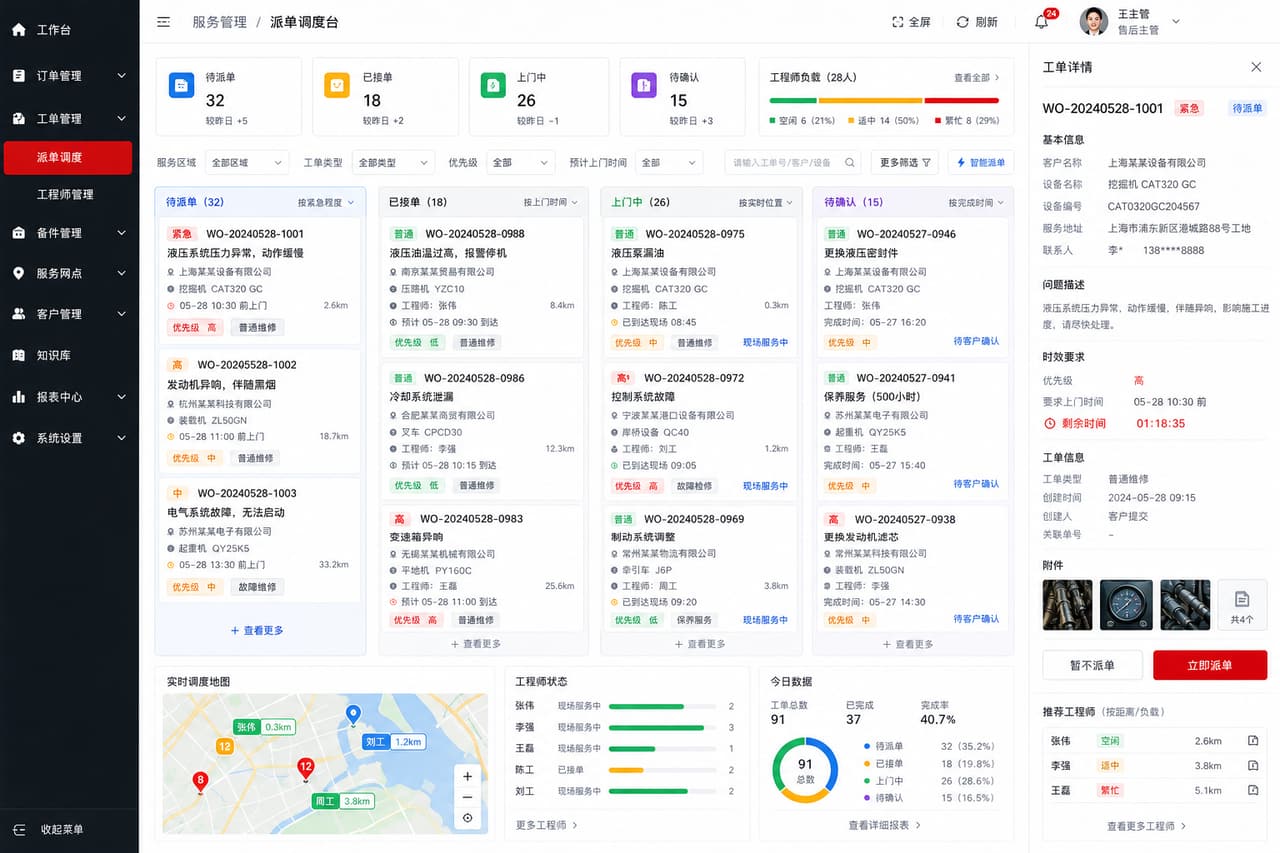Open 按上门时间 sort dropdown
This screenshot has width=1280, height=853.
[551, 202]
